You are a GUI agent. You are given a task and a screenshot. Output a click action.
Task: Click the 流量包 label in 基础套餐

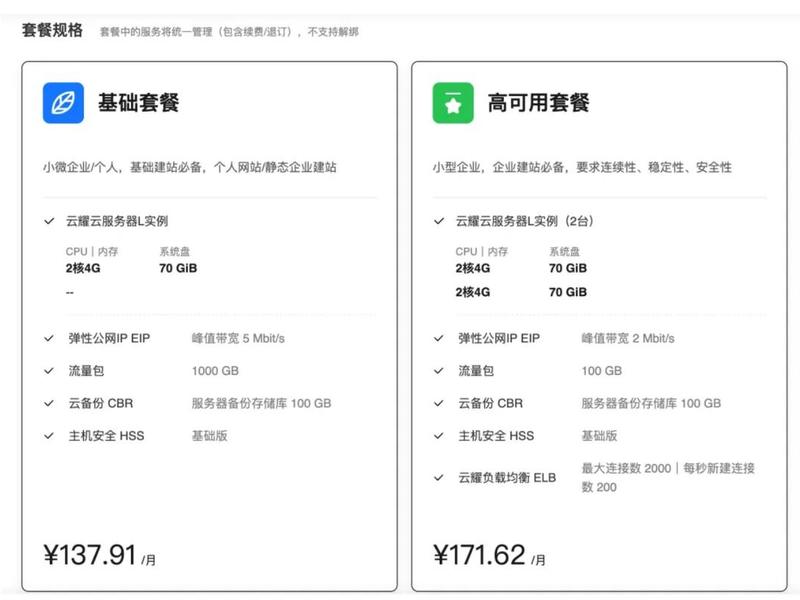point(86,371)
